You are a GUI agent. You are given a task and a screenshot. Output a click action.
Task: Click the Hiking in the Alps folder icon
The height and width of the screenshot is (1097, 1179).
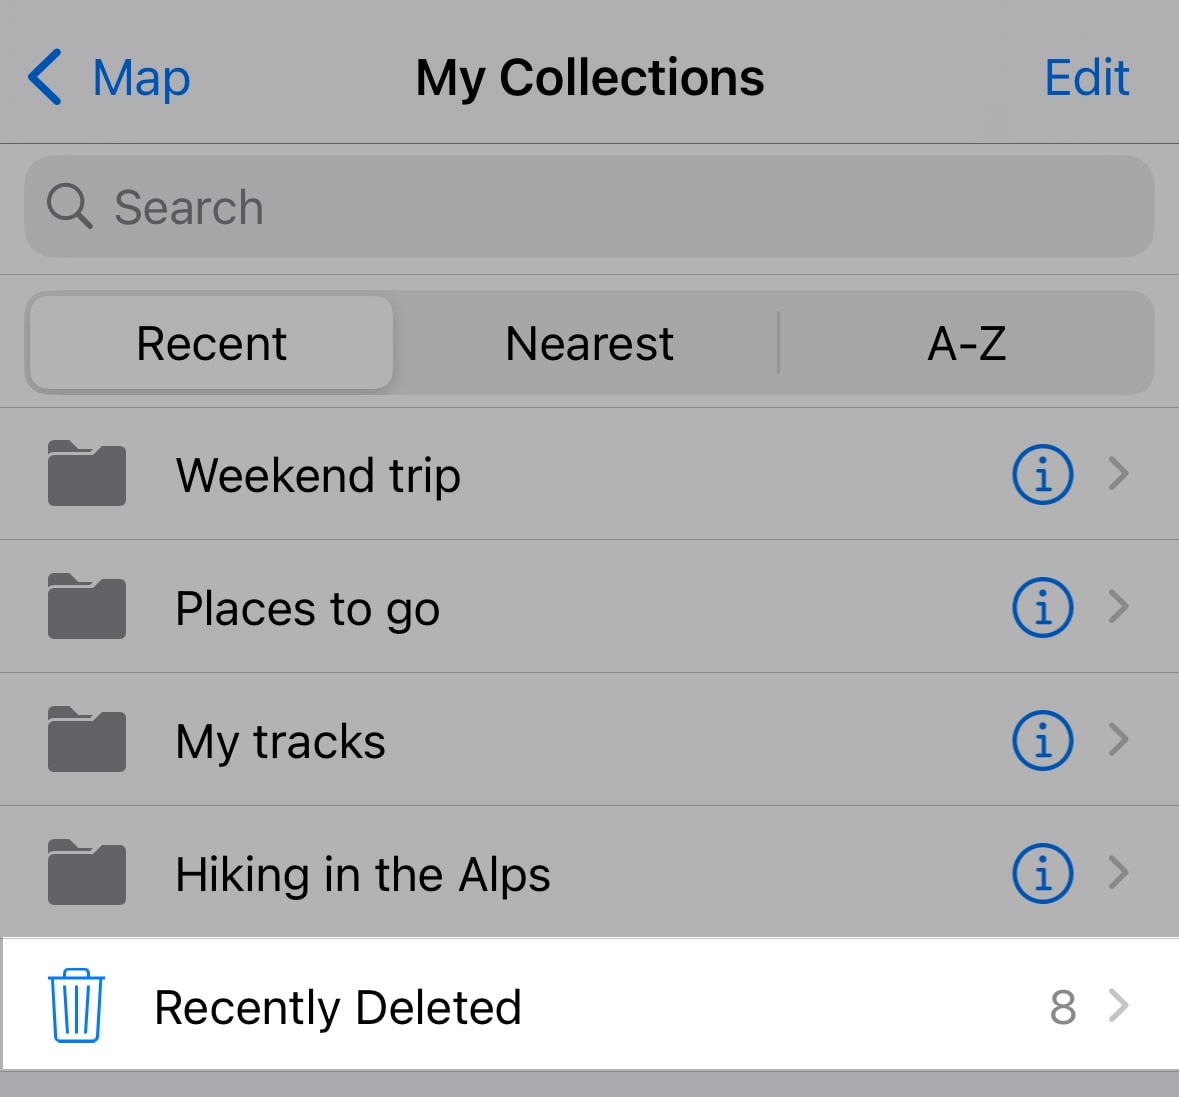[86, 873]
